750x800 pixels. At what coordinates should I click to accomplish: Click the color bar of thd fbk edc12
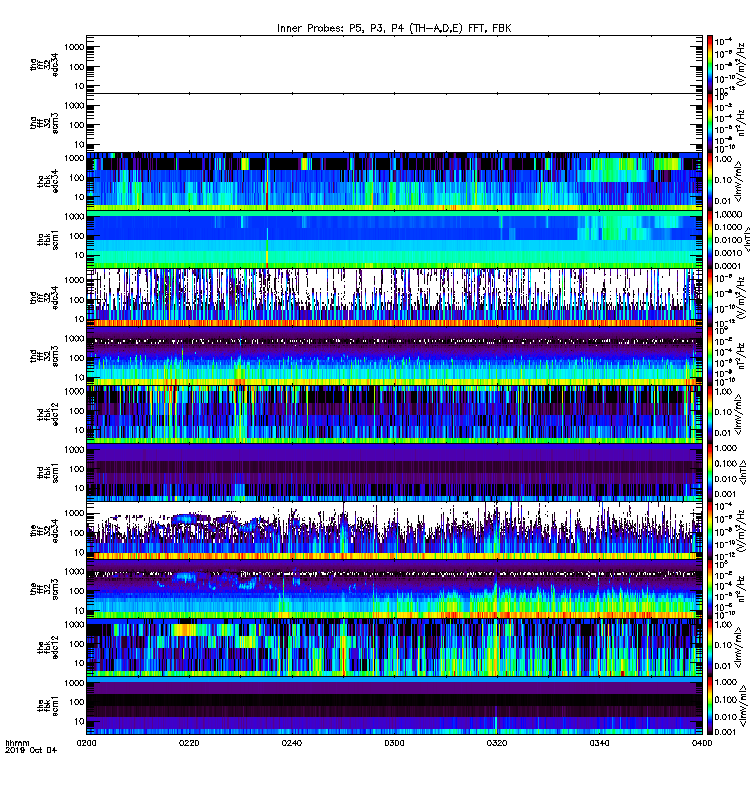click(x=710, y=414)
